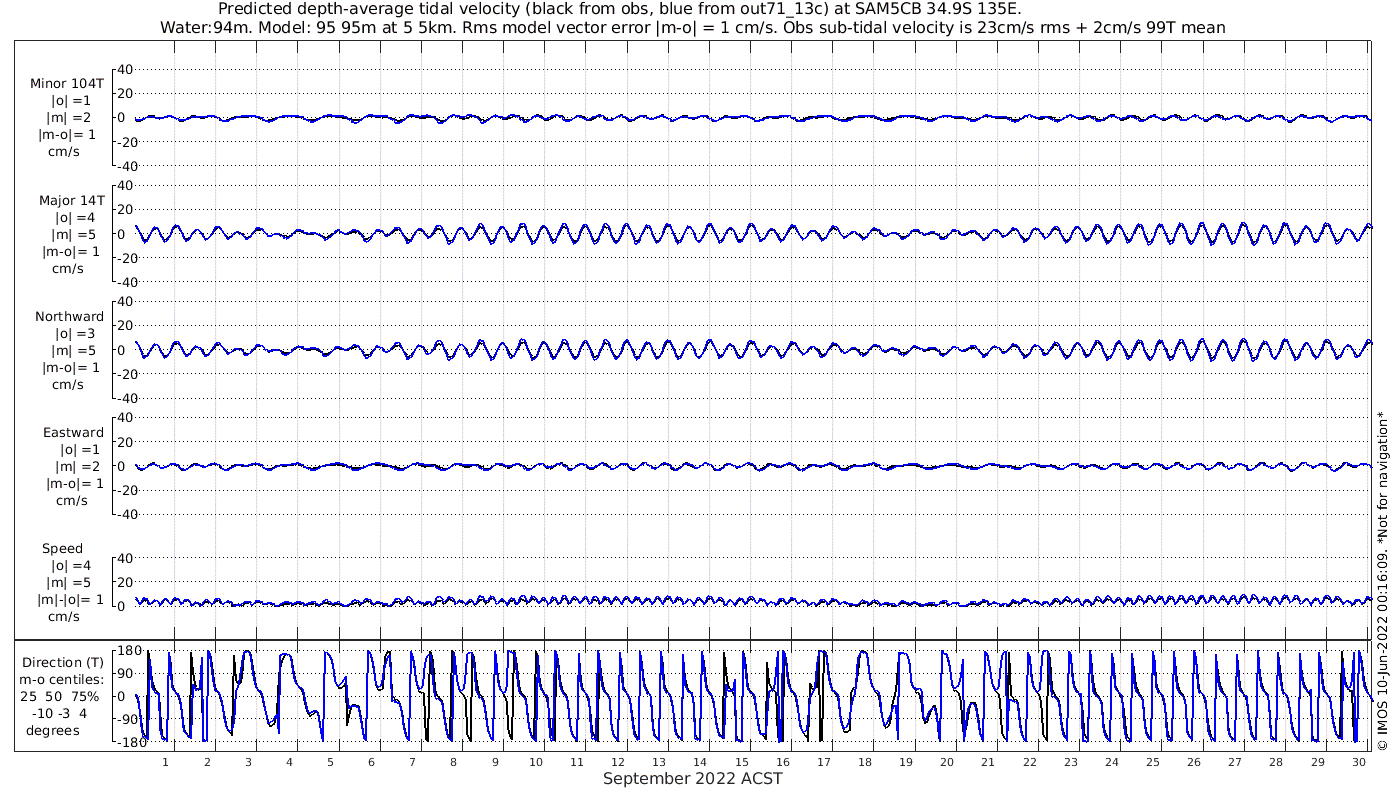Select the "m-o centiles:" text
This screenshot has width=1400, height=800.
tap(62, 680)
